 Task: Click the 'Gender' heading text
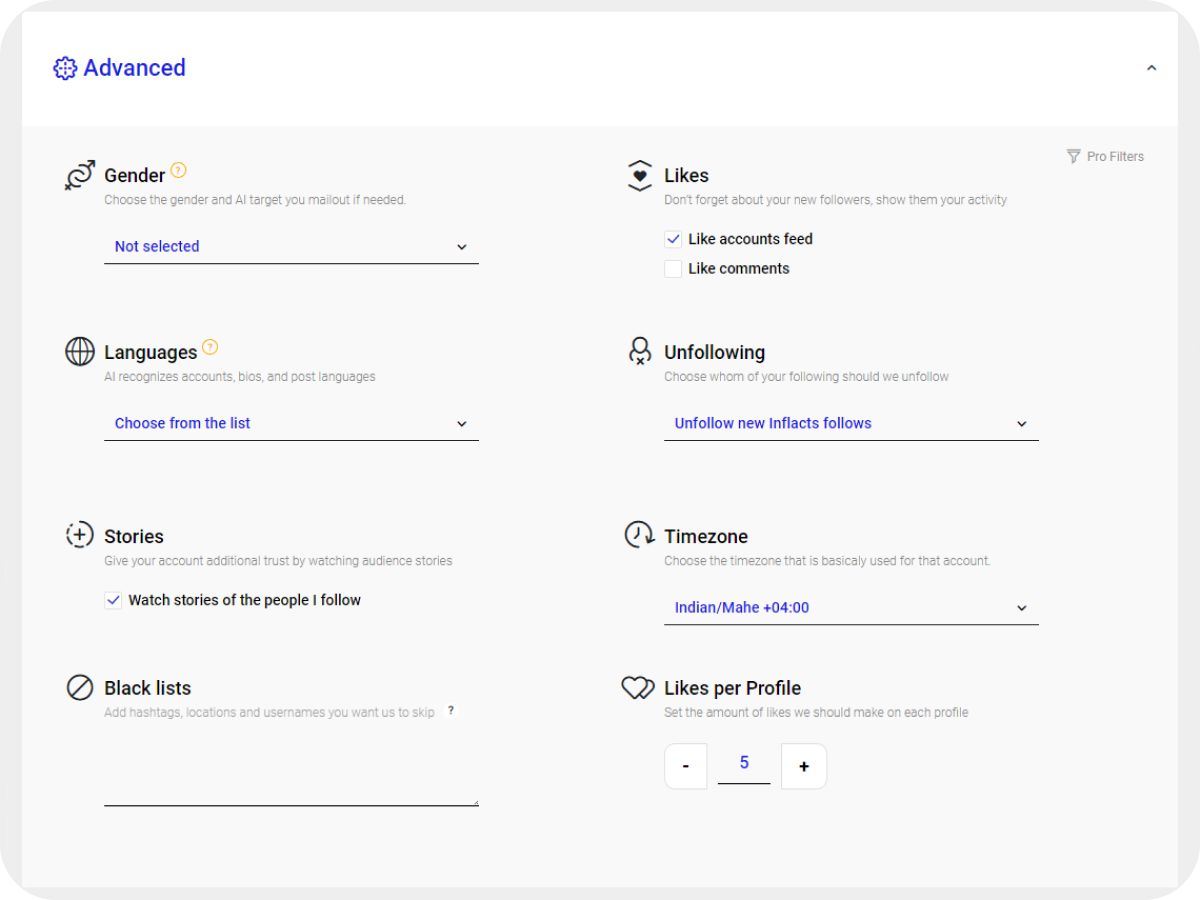(x=134, y=176)
